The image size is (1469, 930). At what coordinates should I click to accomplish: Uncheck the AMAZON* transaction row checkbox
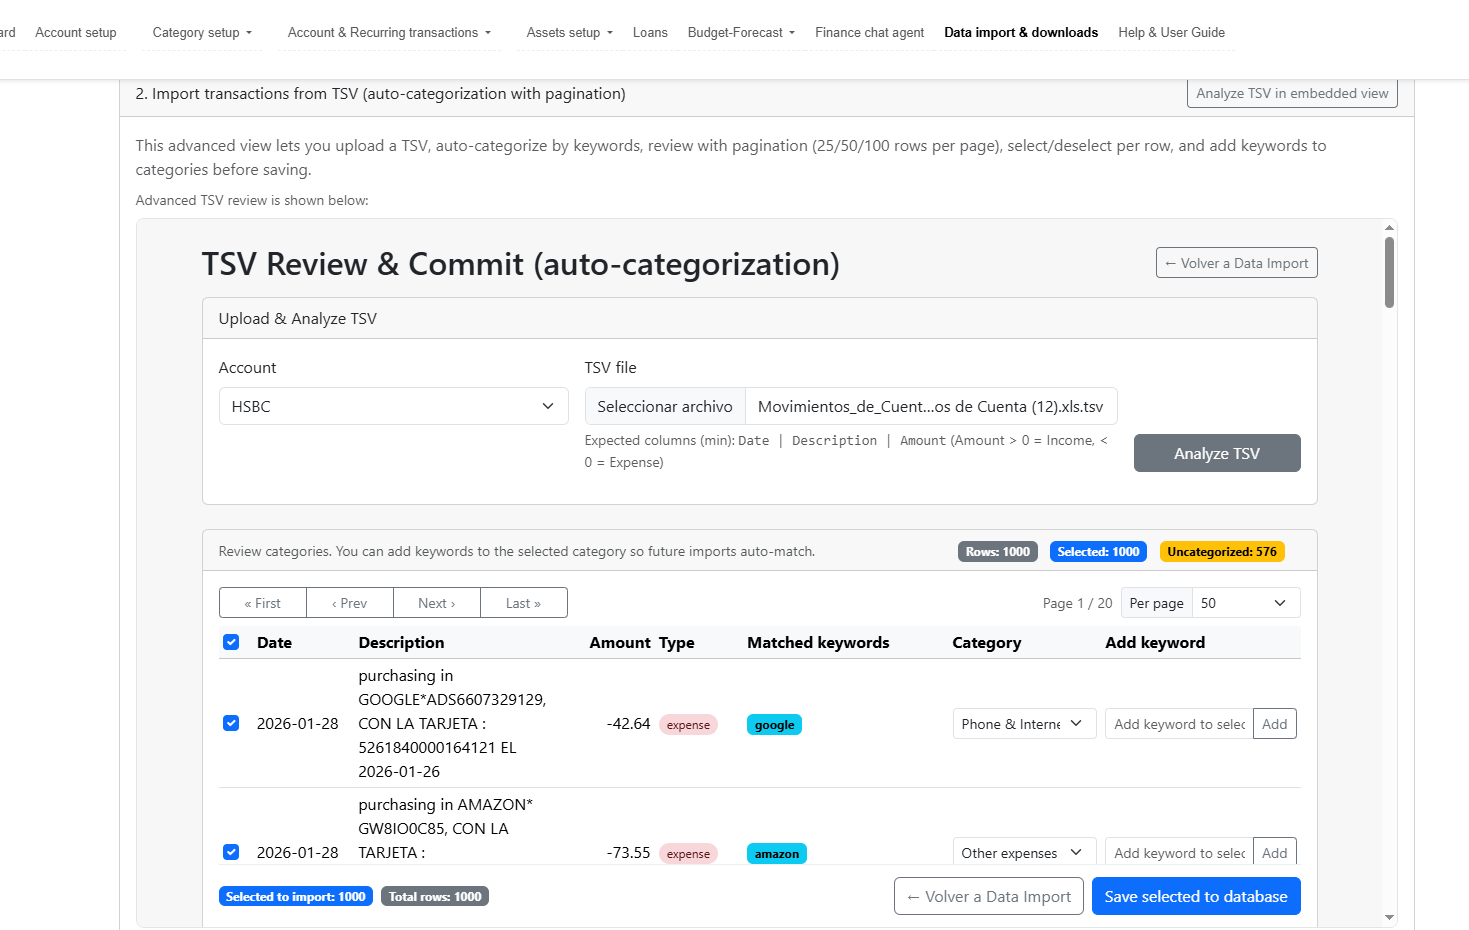(x=231, y=852)
